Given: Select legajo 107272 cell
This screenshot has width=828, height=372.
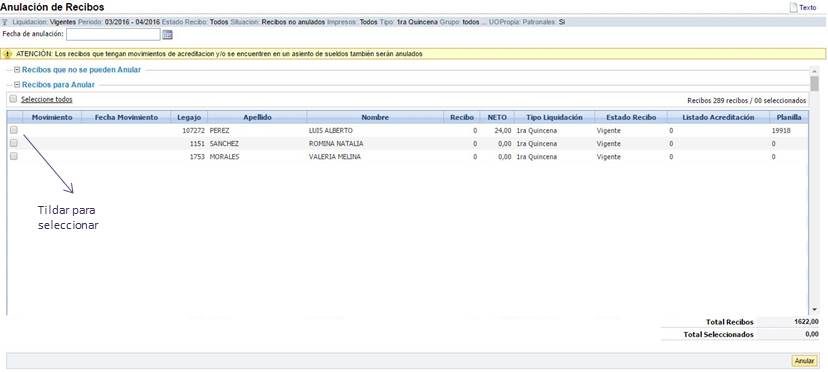Looking at the screenshot, I should pos(194,130).
